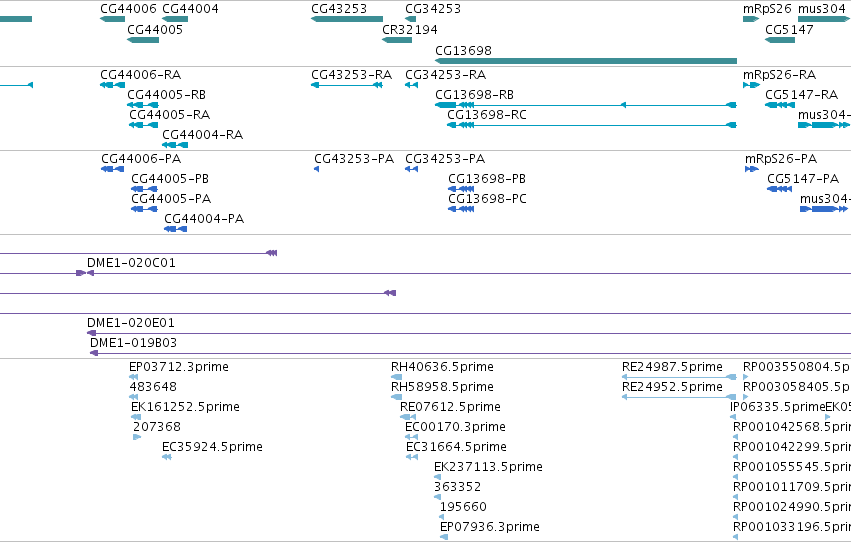851x542 pixels.
Task: Click transcript CG34253-RA
Action: point(446,74)
